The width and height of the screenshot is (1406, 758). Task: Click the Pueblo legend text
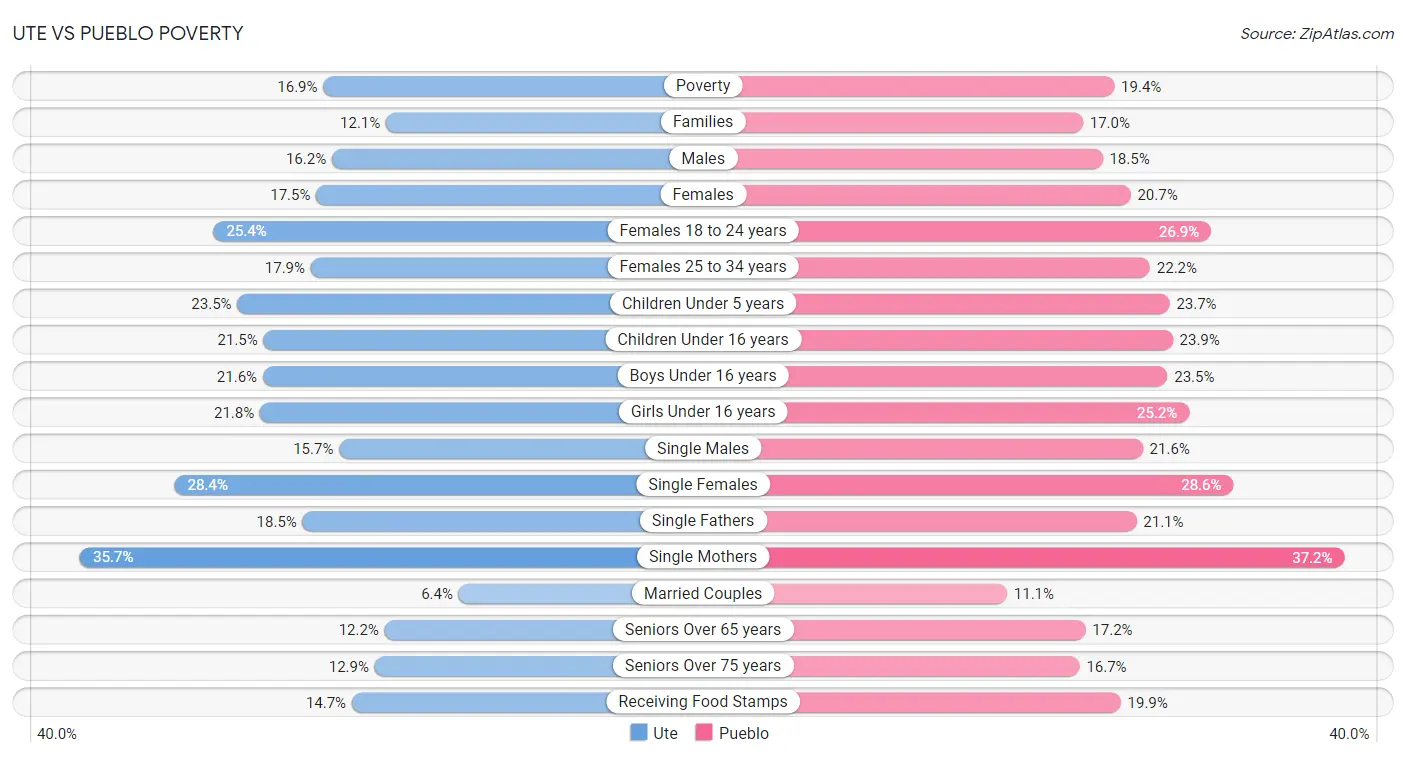[x=744, y=733]
